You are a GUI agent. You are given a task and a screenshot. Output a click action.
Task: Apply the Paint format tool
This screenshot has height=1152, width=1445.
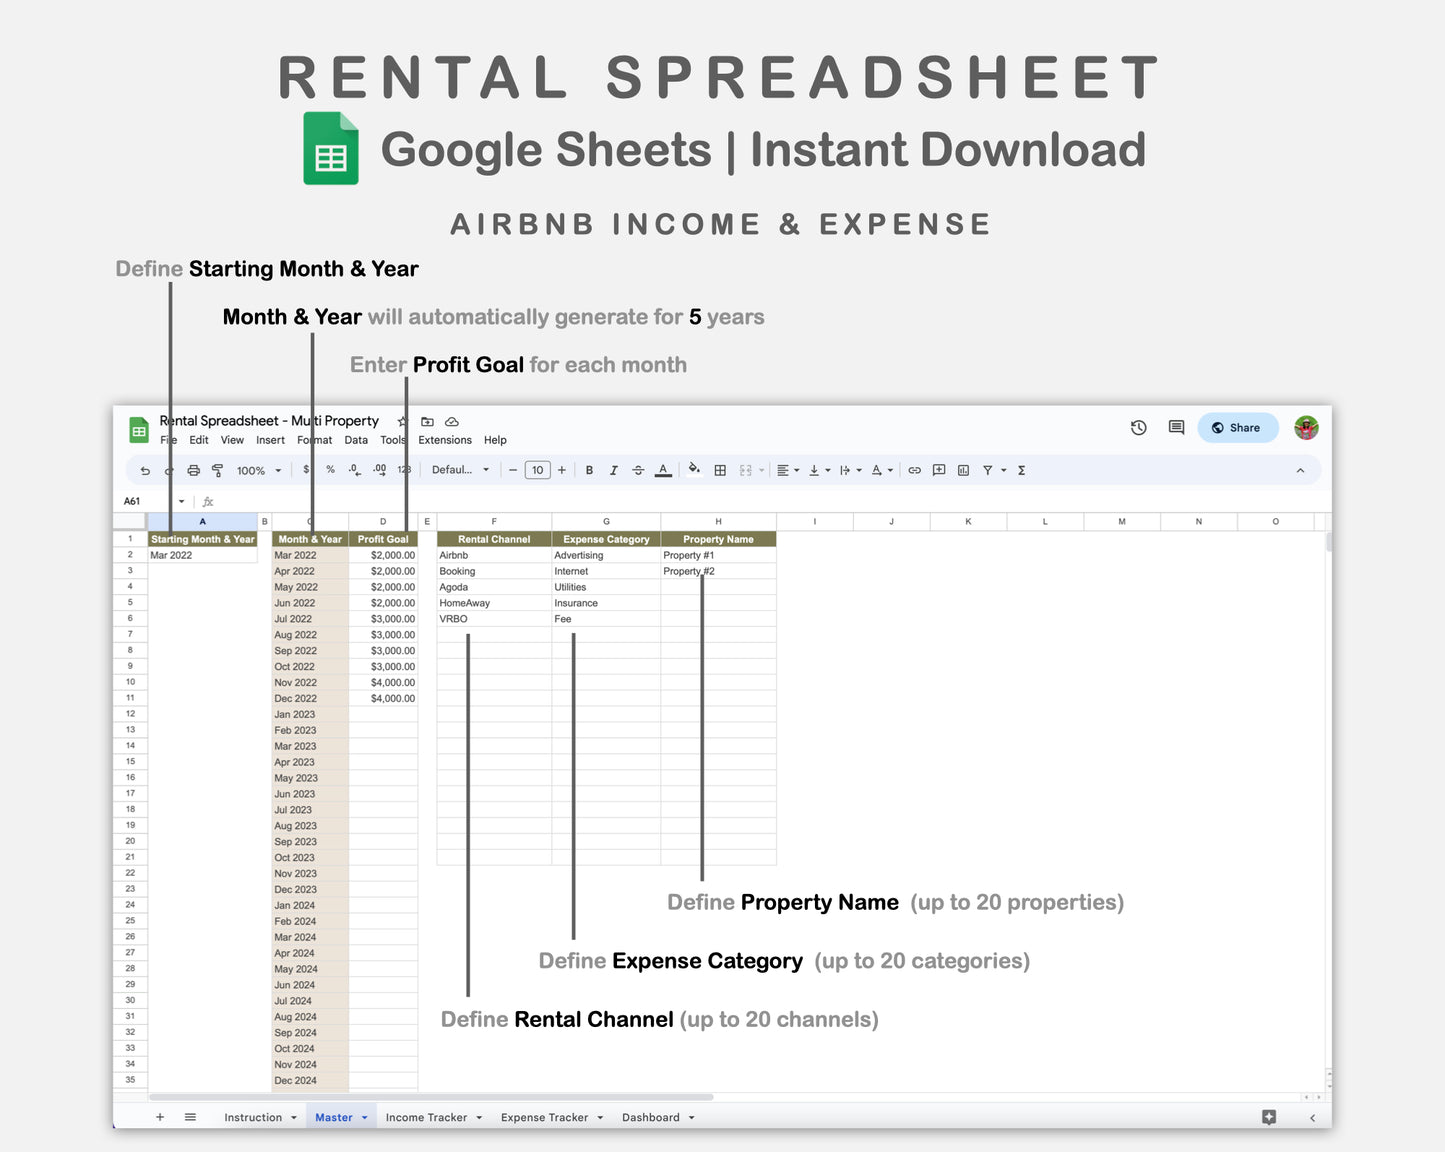pyautogui.click(x=218, y=469)
